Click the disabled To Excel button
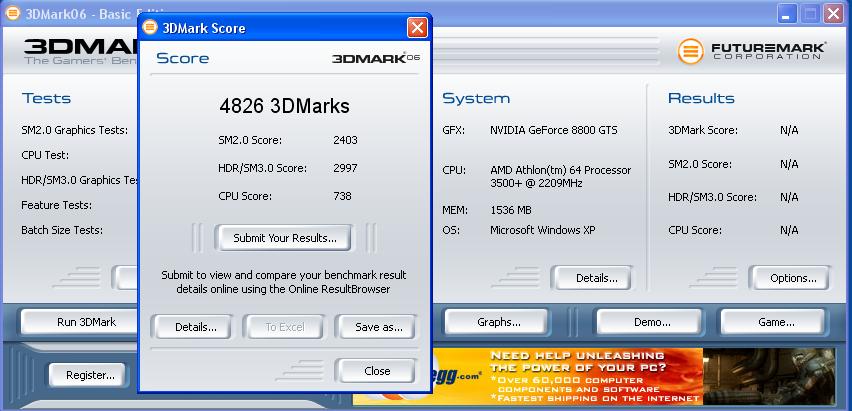 [284, 327]
